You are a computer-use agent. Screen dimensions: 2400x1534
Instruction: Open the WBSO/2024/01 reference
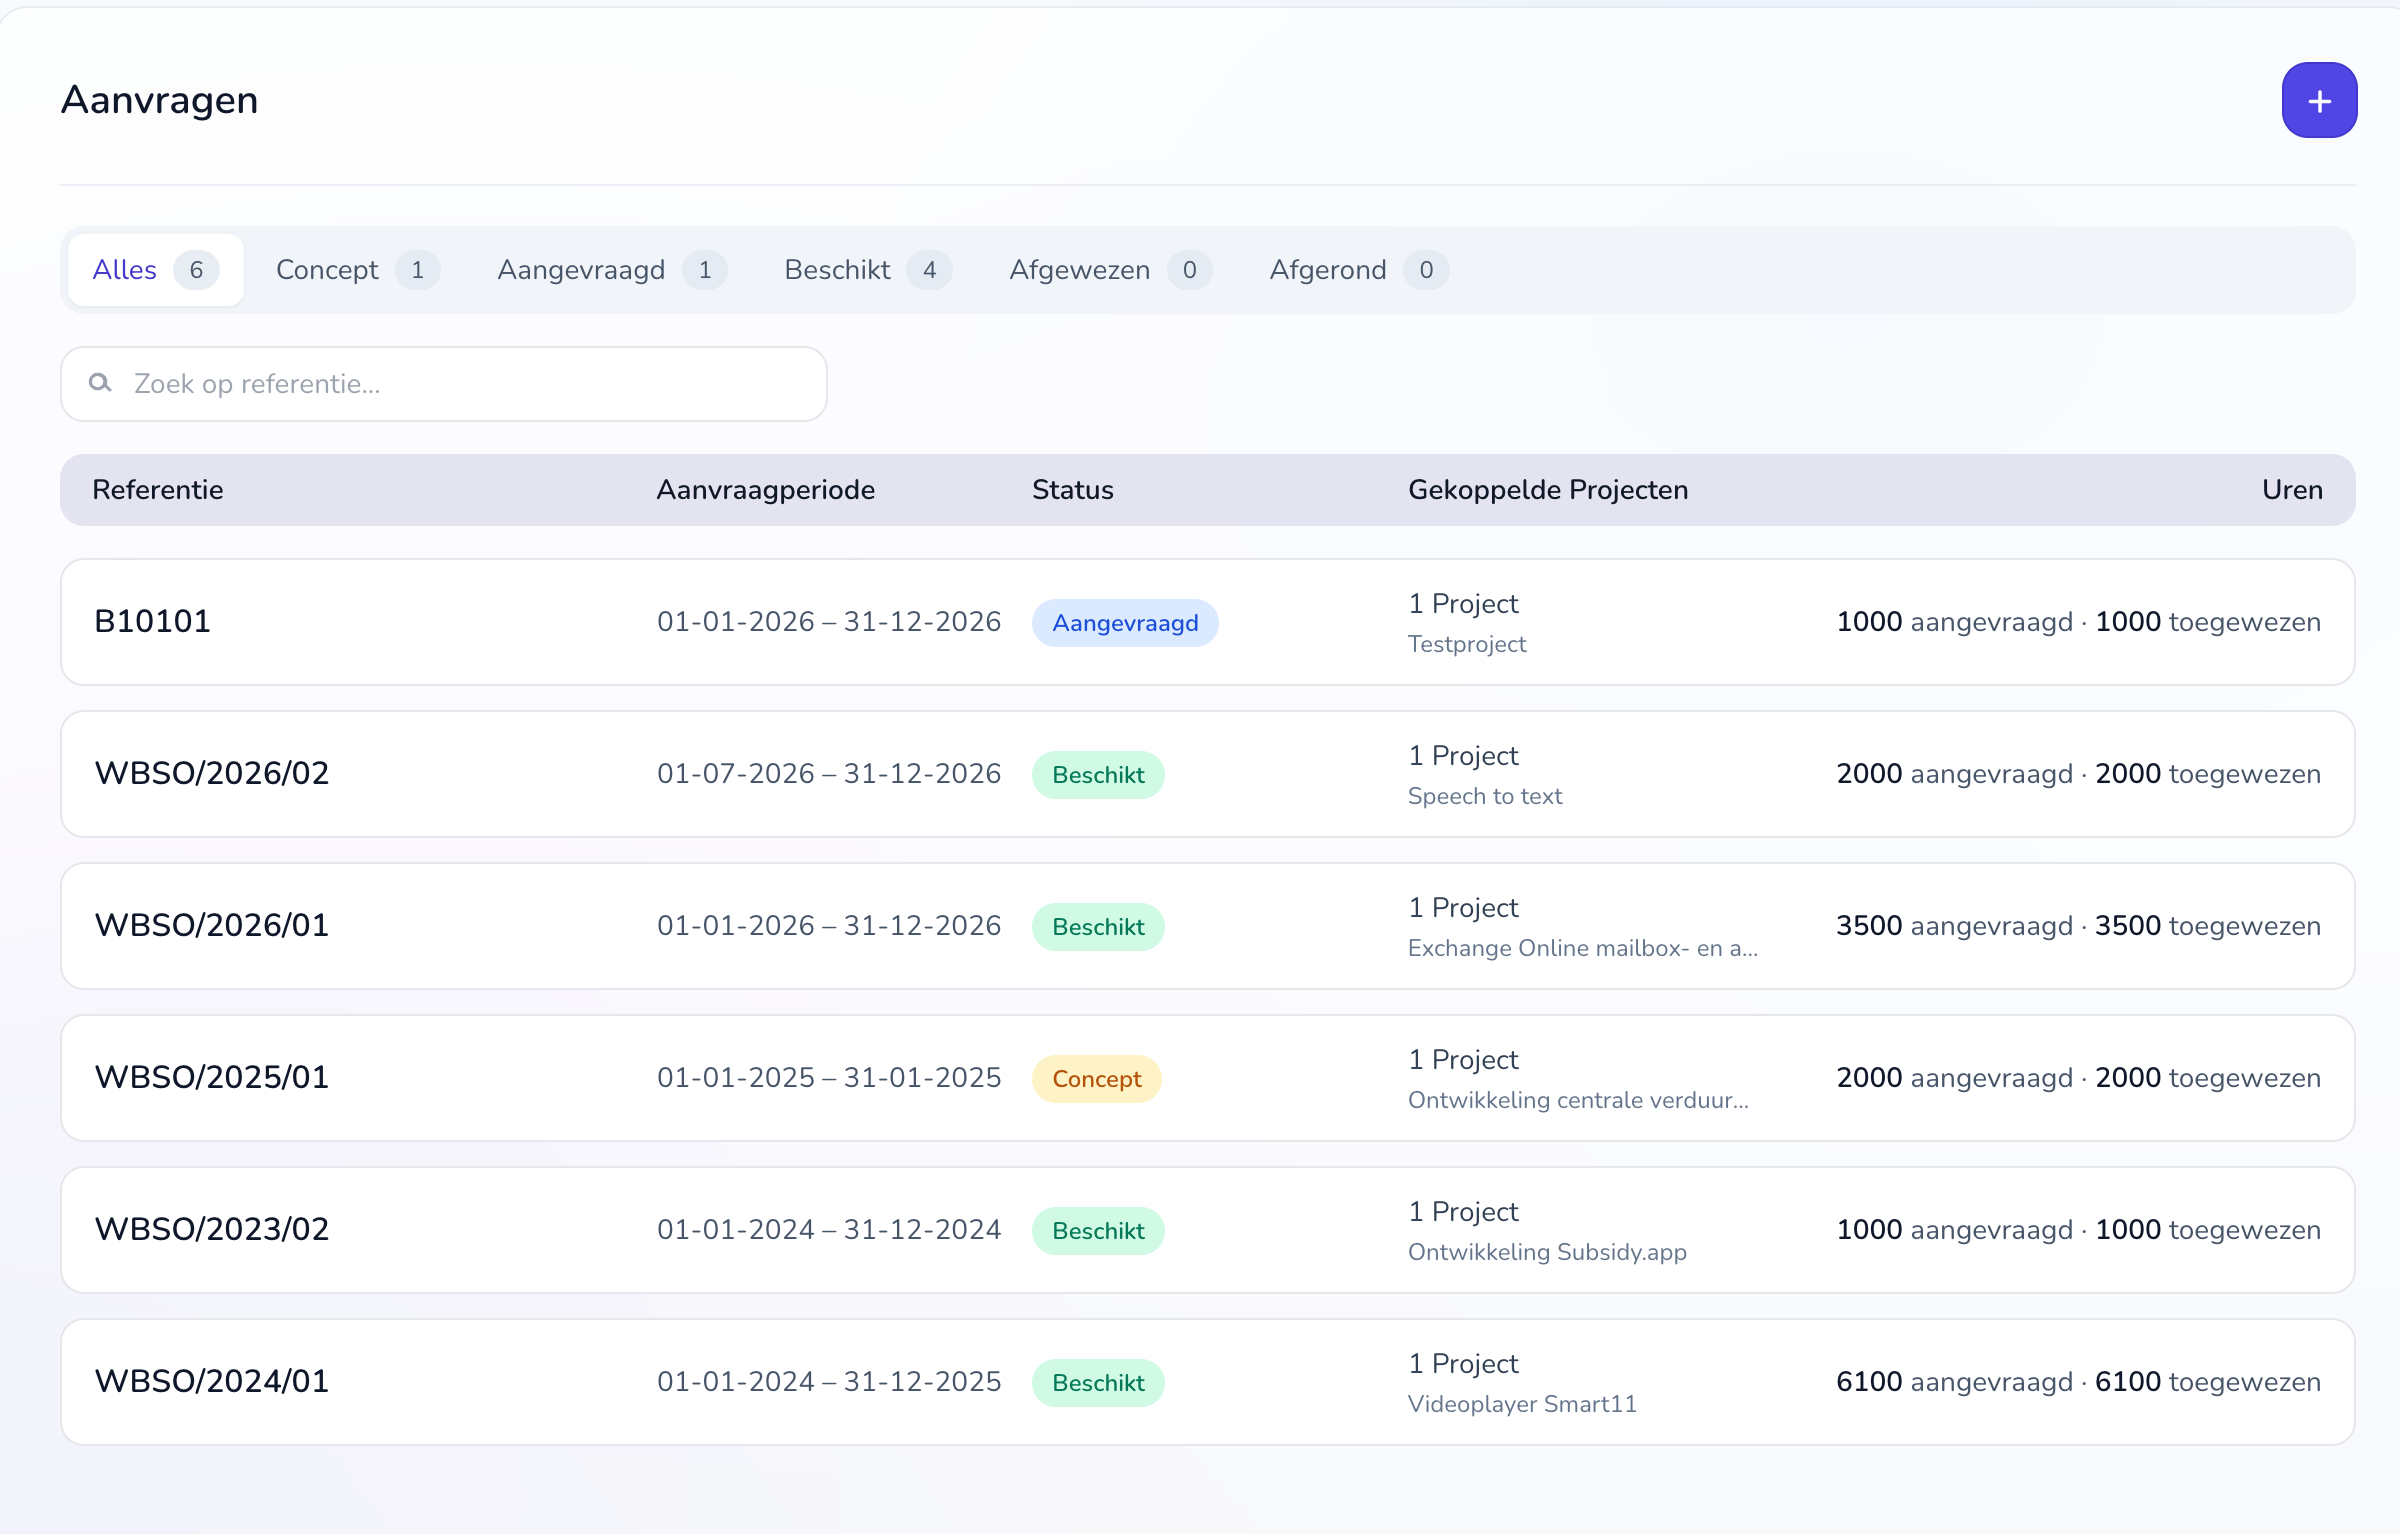[x=212, y=1382]
